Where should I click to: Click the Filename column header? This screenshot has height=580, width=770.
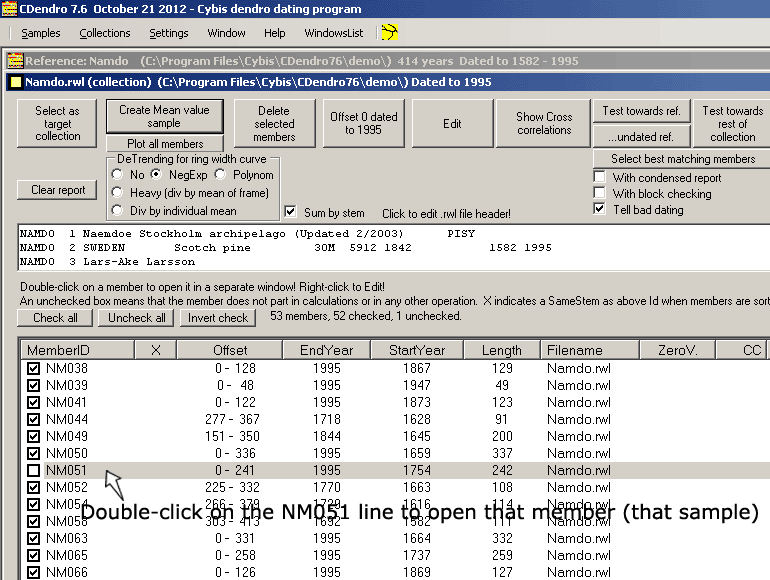pyautogui.click(x=590, y=350)
